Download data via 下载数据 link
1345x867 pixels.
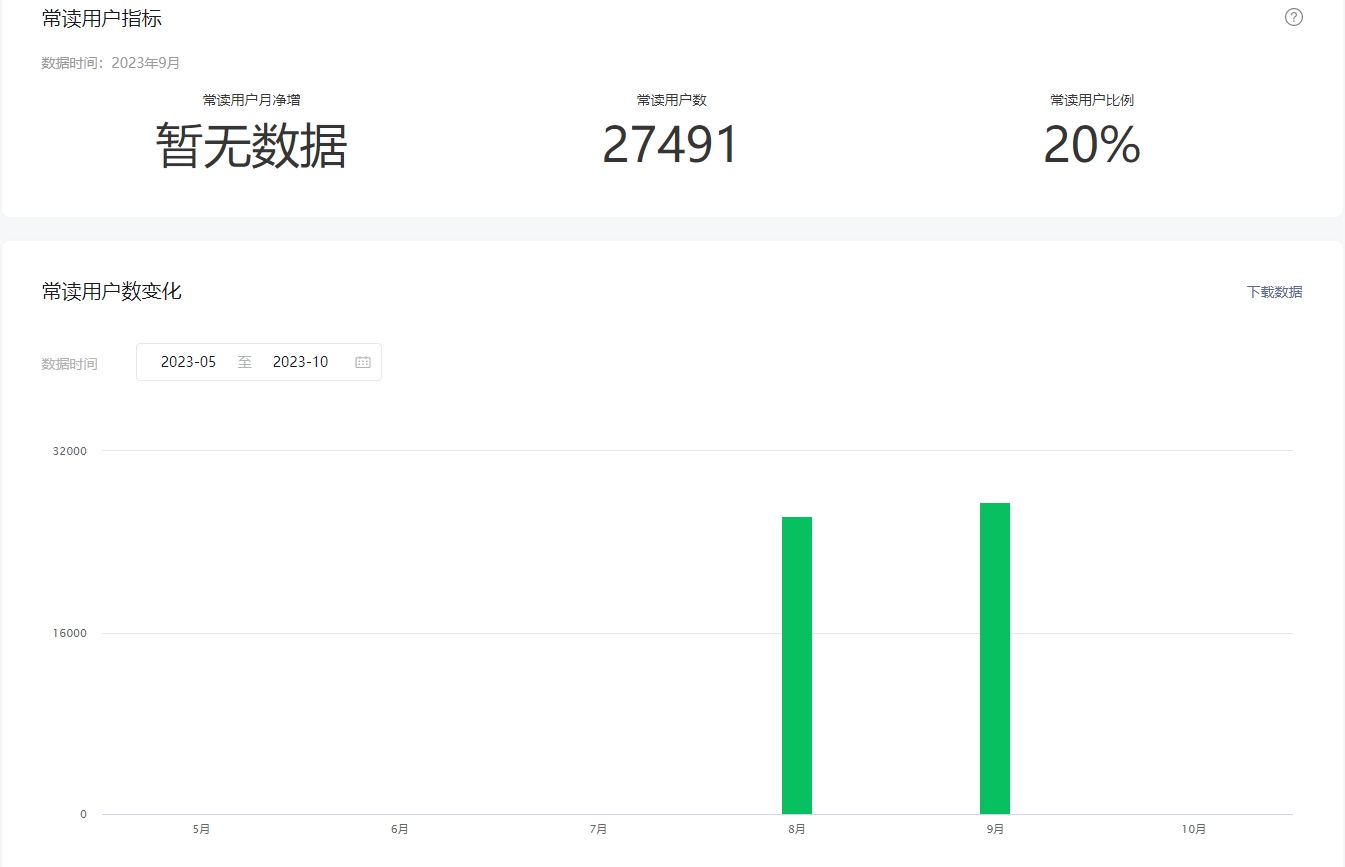[x=1274, y=292]
